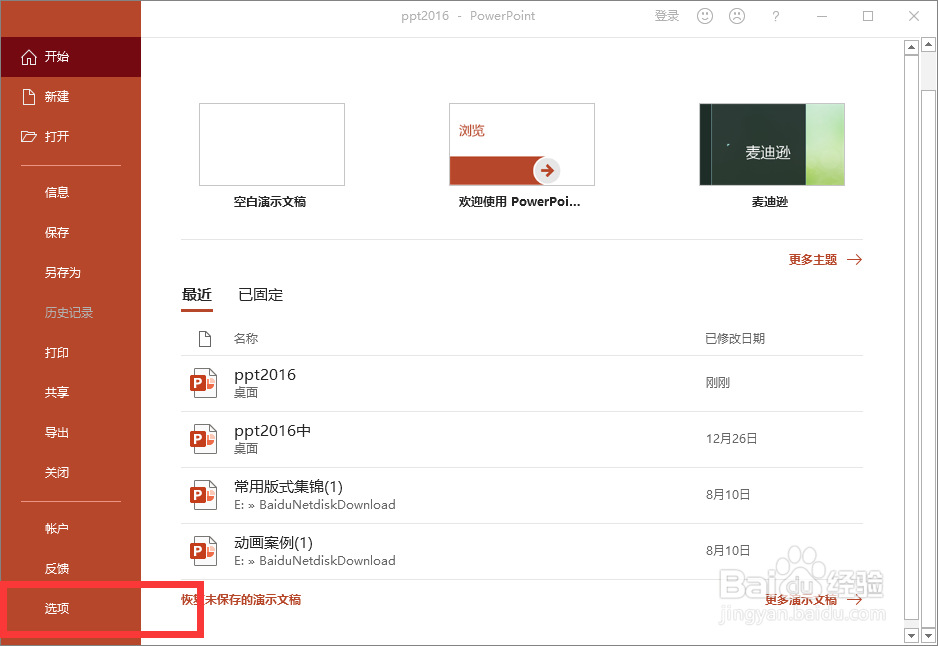This screenshot has width=938, height=646.
Task: Sort by the 名称 column header
Action: tap(246, 339)
